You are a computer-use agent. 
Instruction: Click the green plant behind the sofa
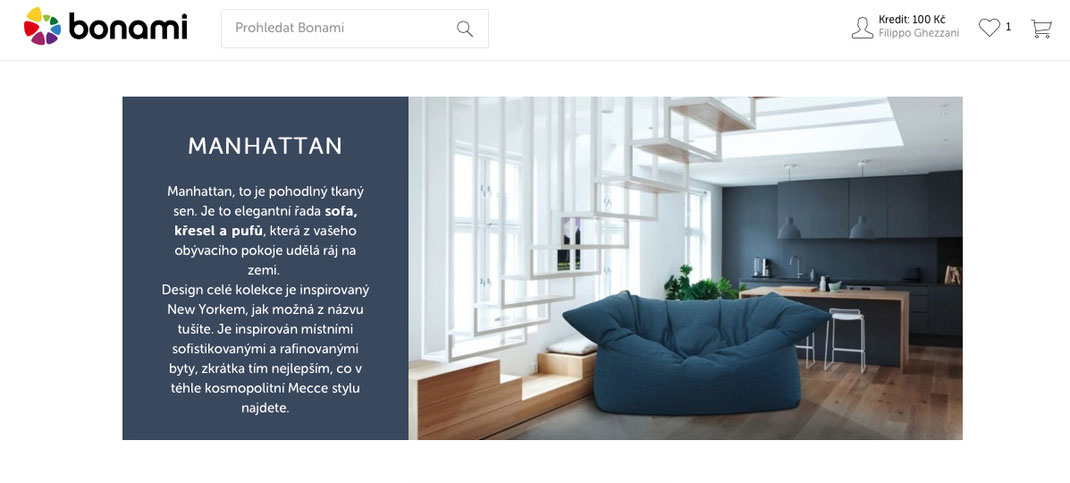click(x=703, y=284)
